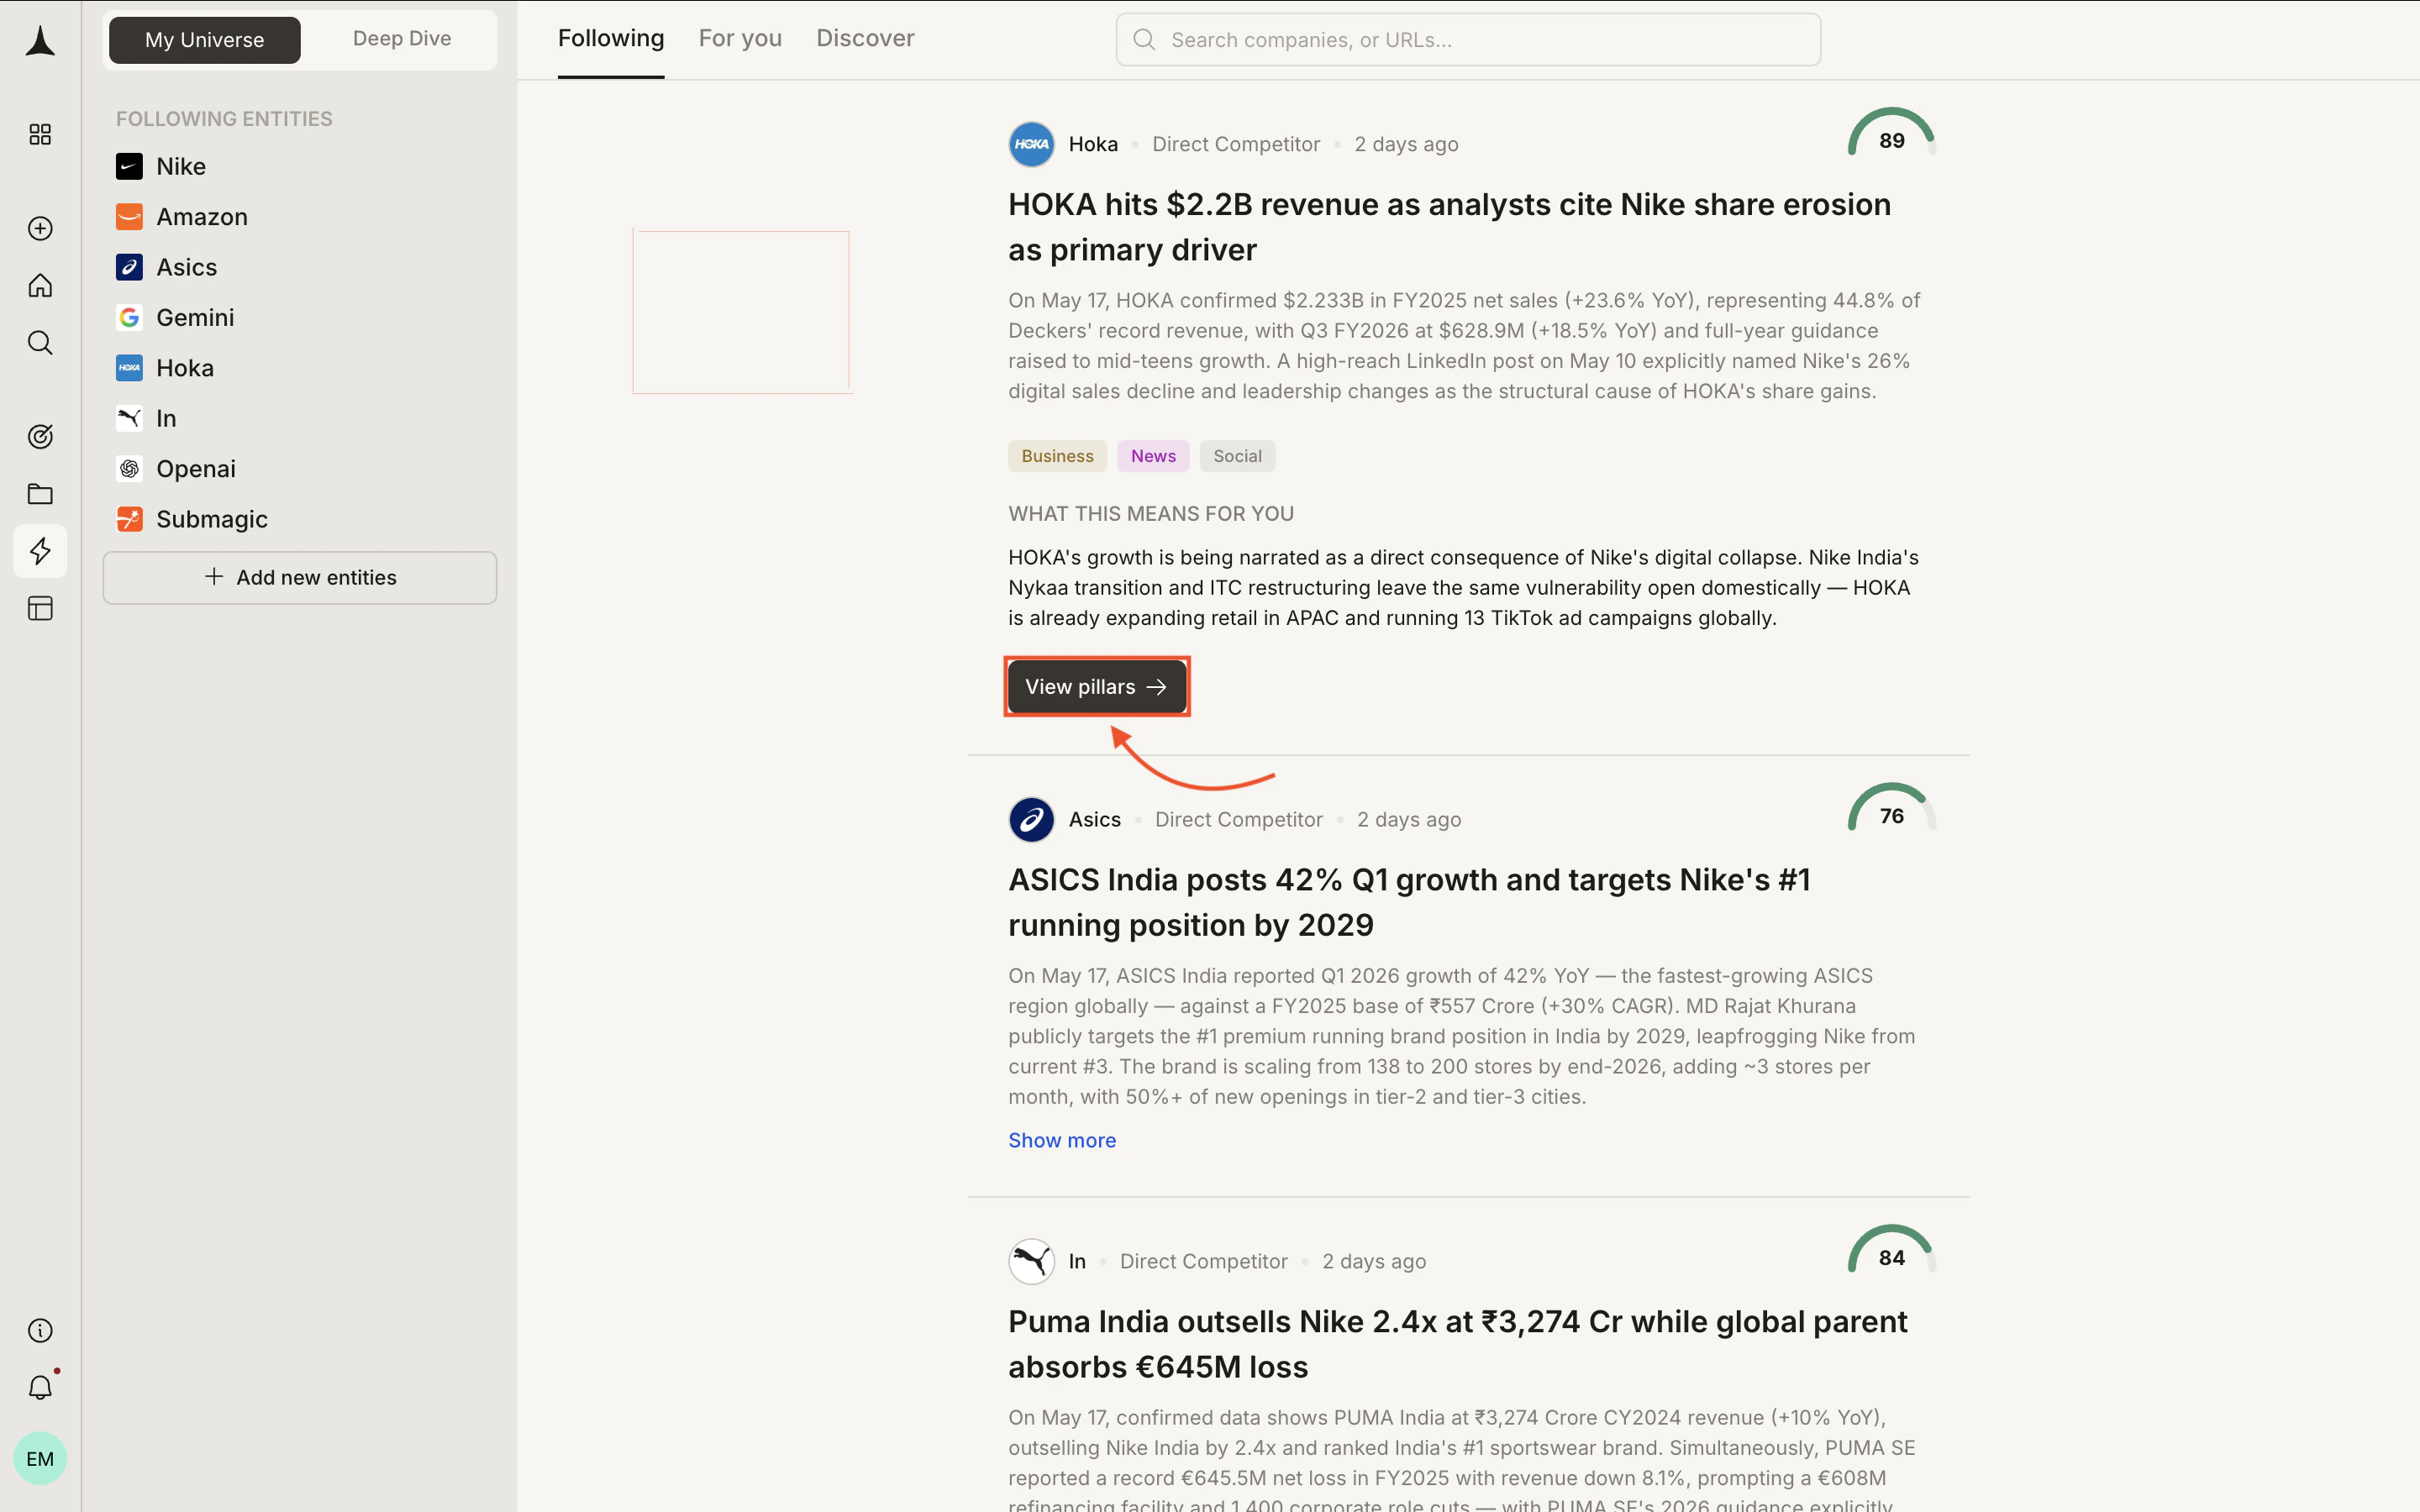Open the layout panel icon in the sidebar
Viewport: 2420px width, 1512px height.
(40, 608)
